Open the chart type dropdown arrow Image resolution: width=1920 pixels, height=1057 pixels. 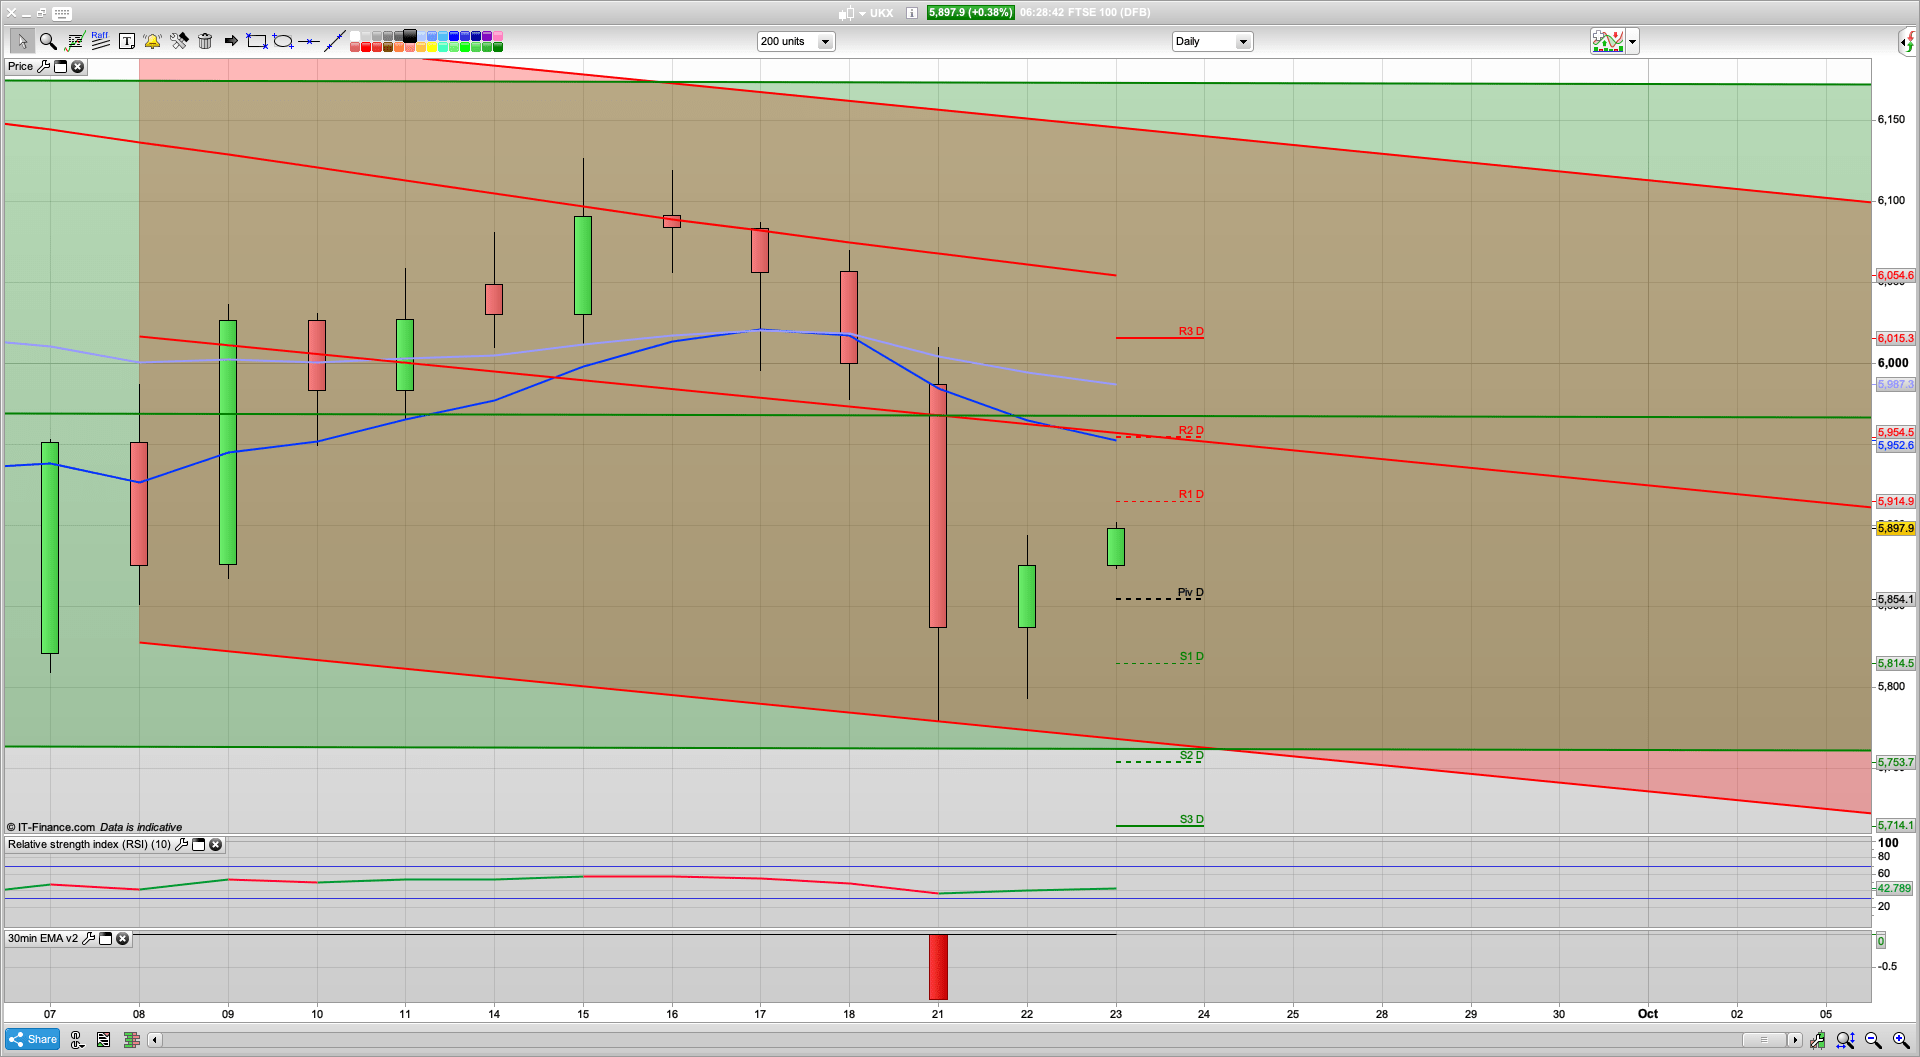tap(1631, 41)
